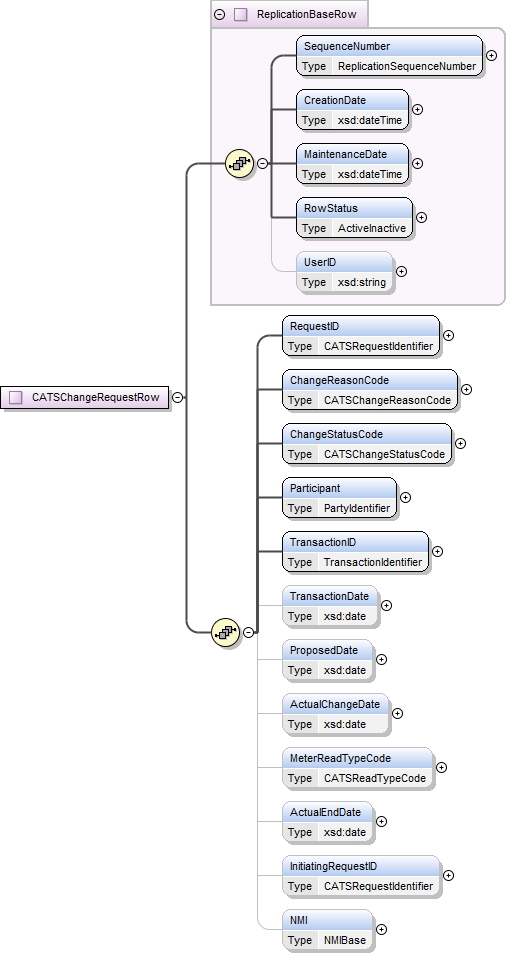Select the SequenceNumber element box

pyautogui.click(x=389, y=55)
